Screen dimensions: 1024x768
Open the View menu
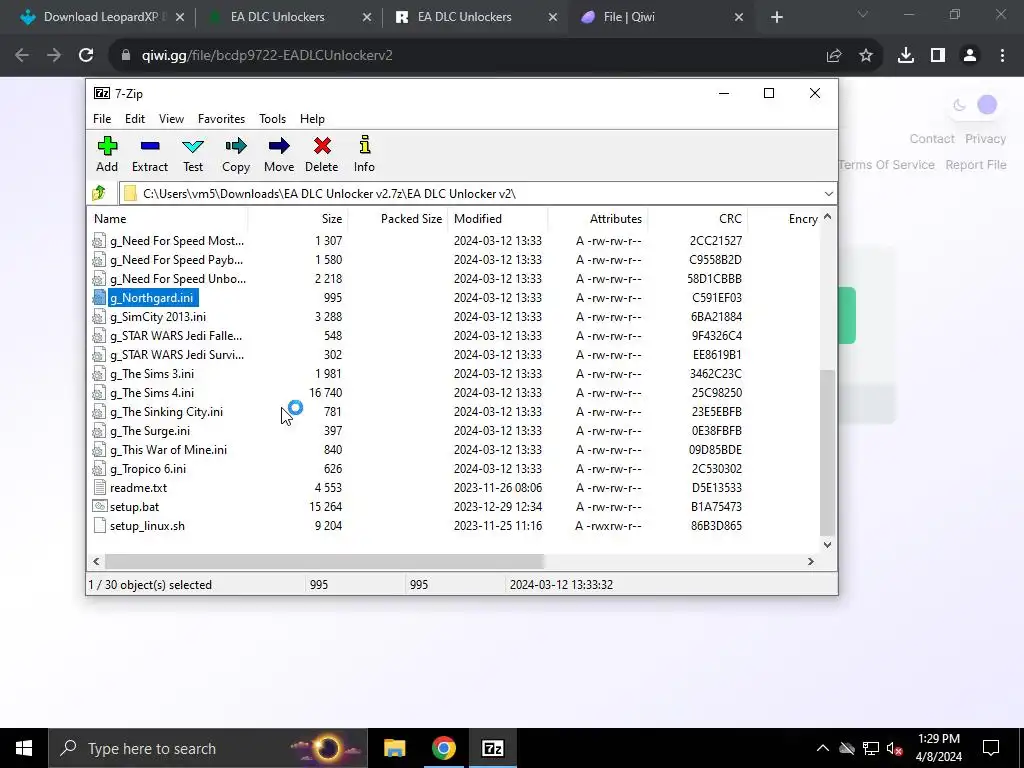(171, 119)
